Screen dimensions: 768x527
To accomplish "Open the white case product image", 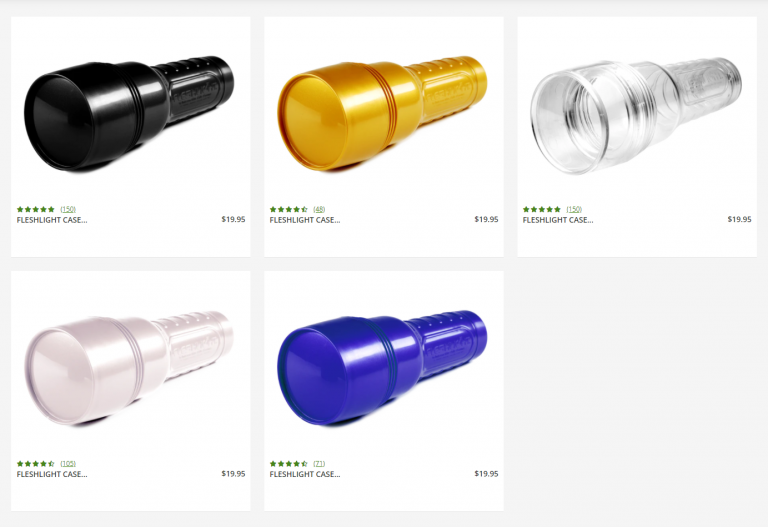I will click(129, 368).
